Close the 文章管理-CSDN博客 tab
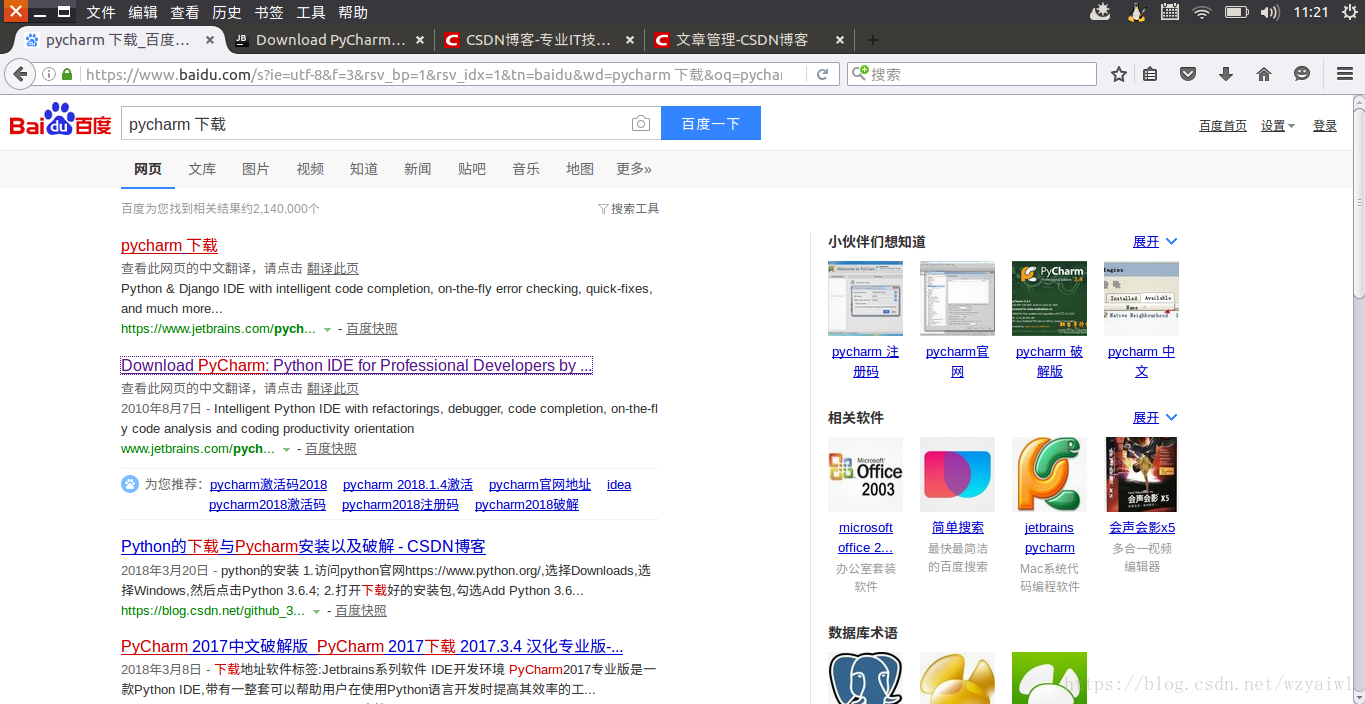Screen dimensions: 1365x704 [x=840, y=40]
